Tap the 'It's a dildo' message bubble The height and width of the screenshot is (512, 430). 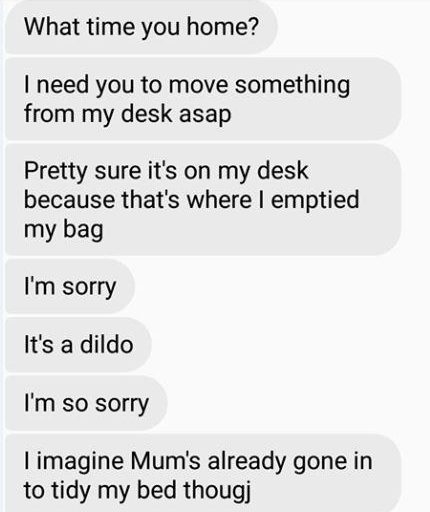click(78, 344)
